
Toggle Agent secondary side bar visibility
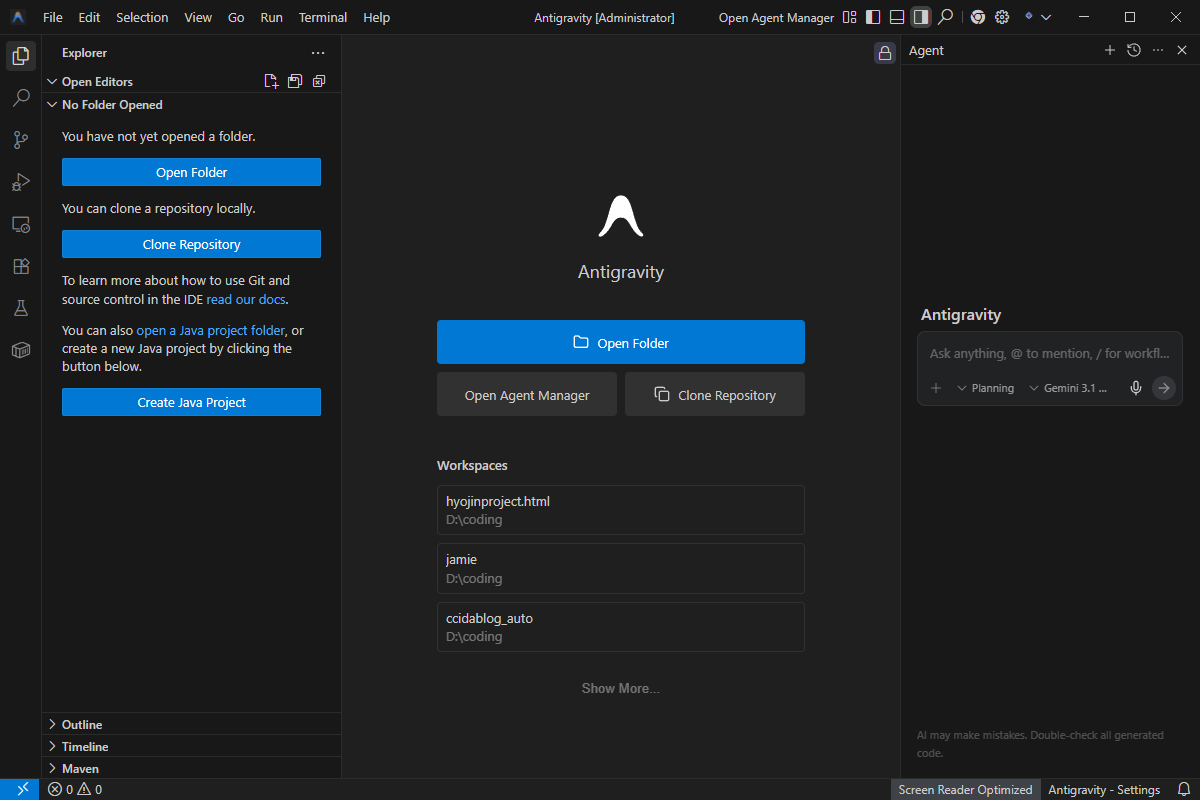921,17
